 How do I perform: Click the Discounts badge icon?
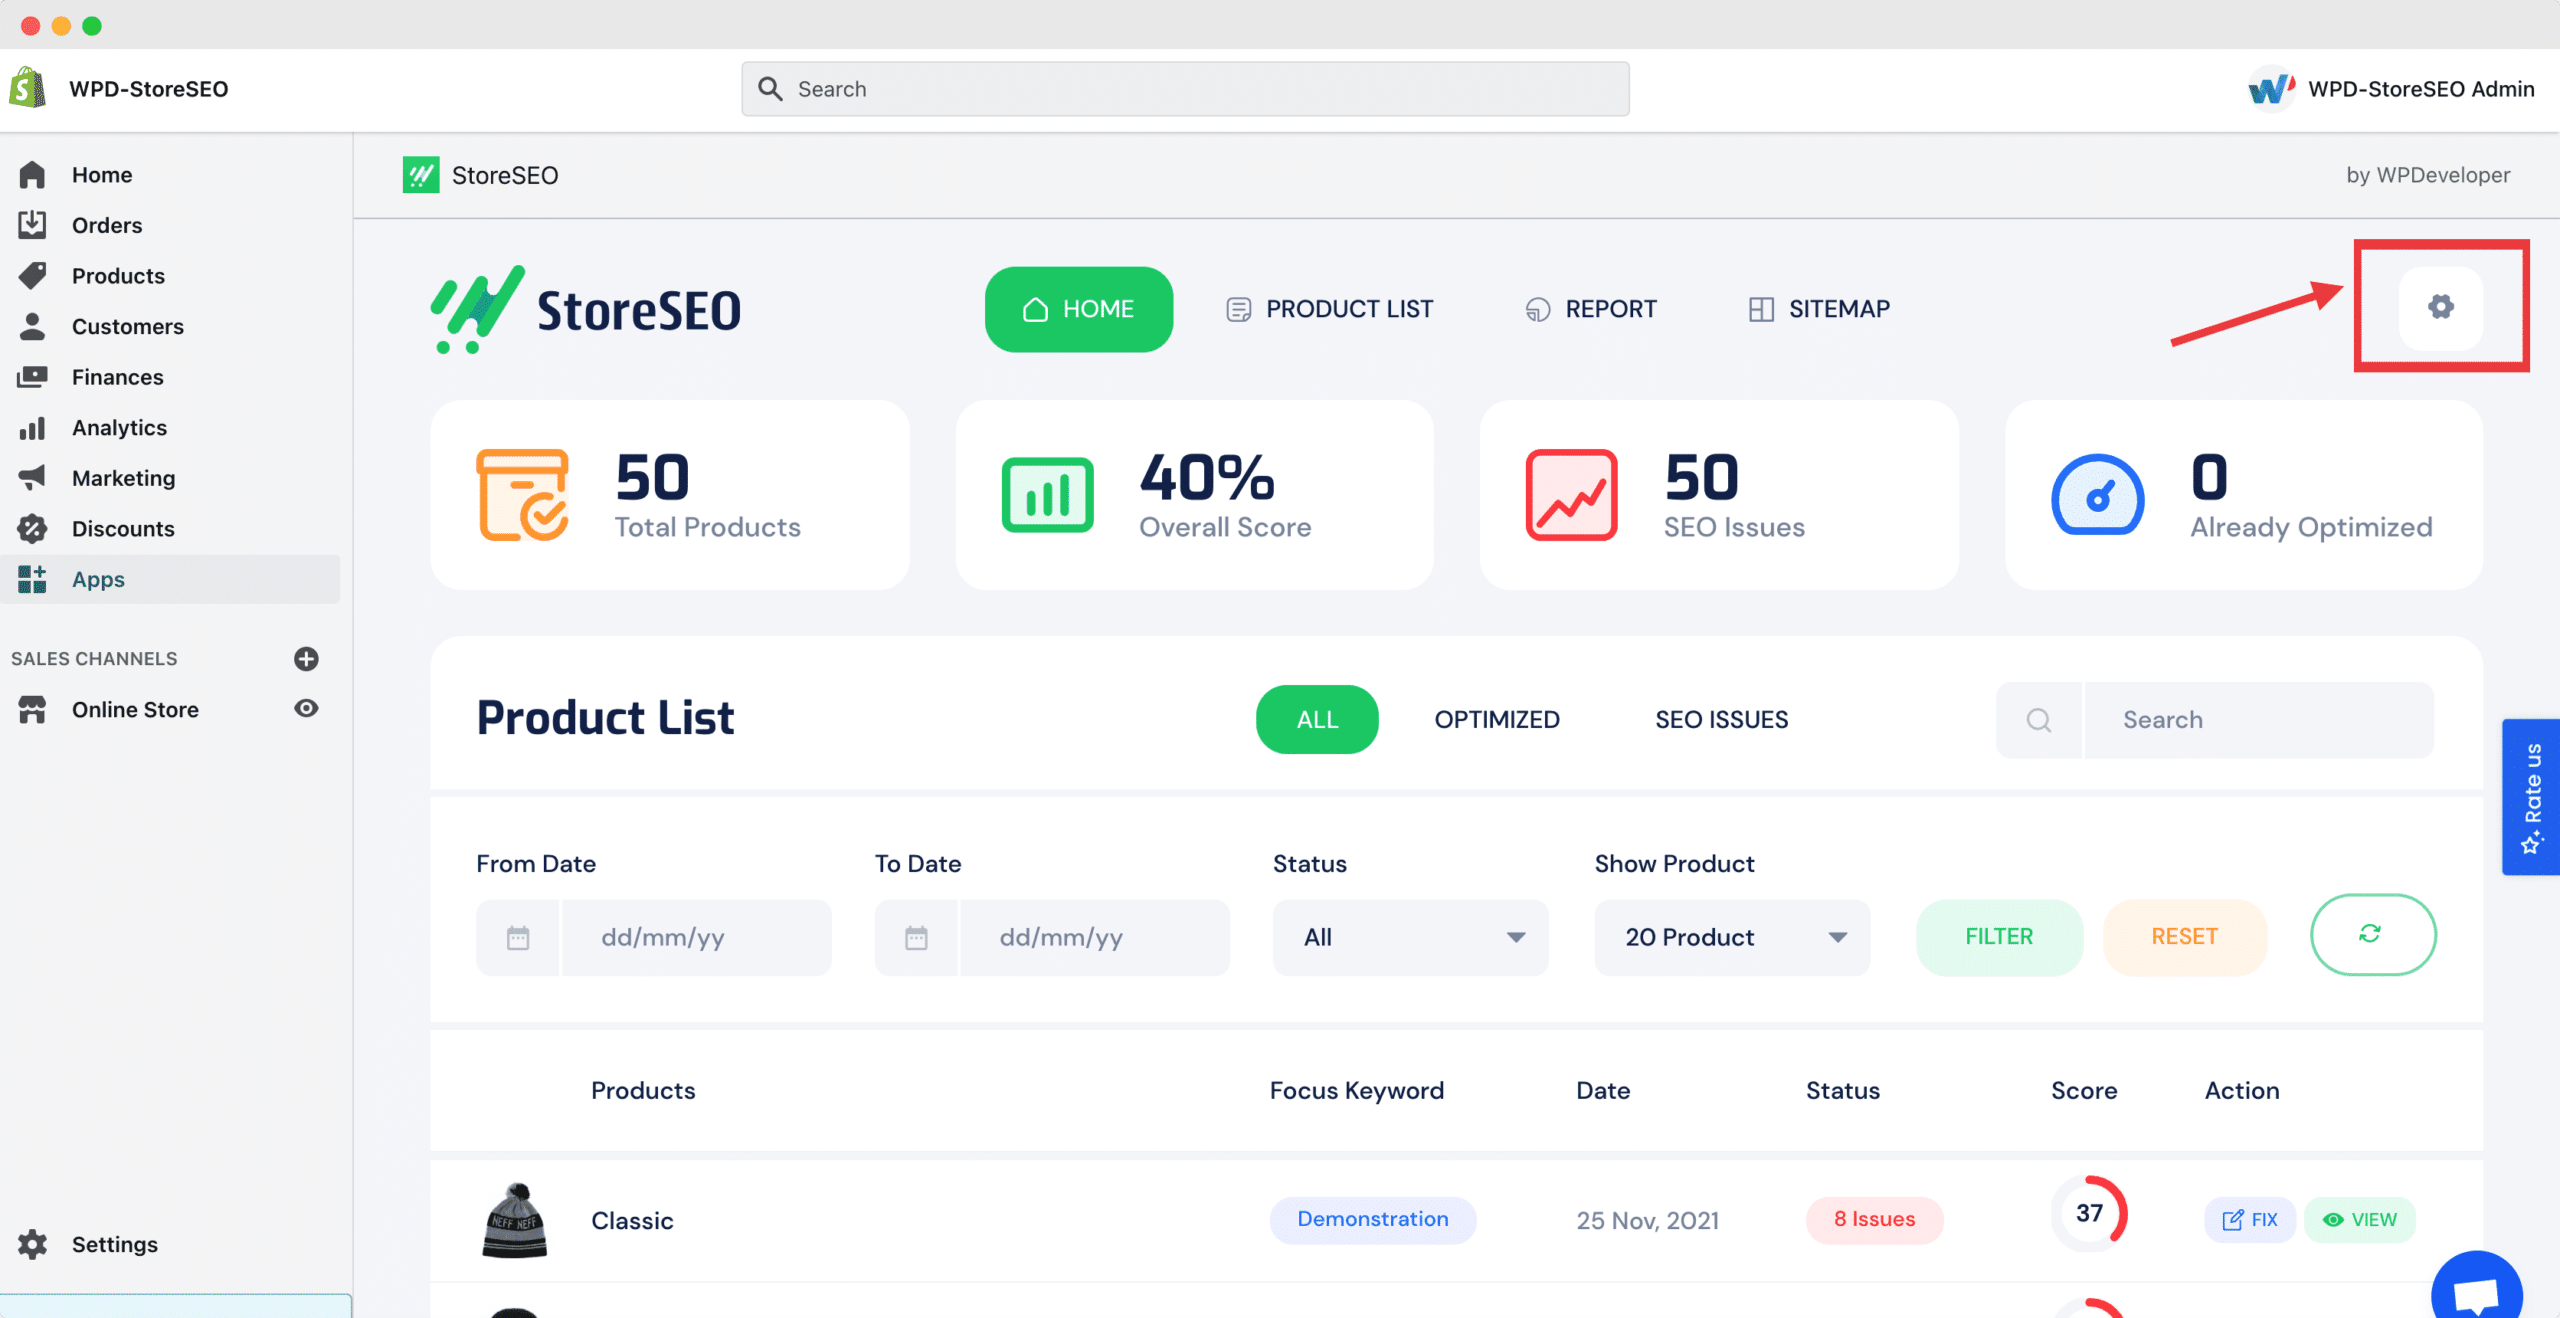pyautogui.click(x=32, y=529)
